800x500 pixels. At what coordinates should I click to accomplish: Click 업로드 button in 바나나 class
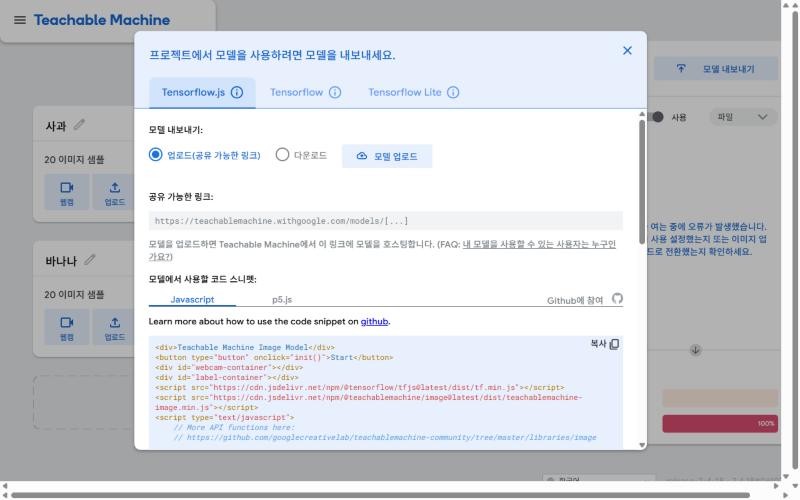tap(115, 327)
